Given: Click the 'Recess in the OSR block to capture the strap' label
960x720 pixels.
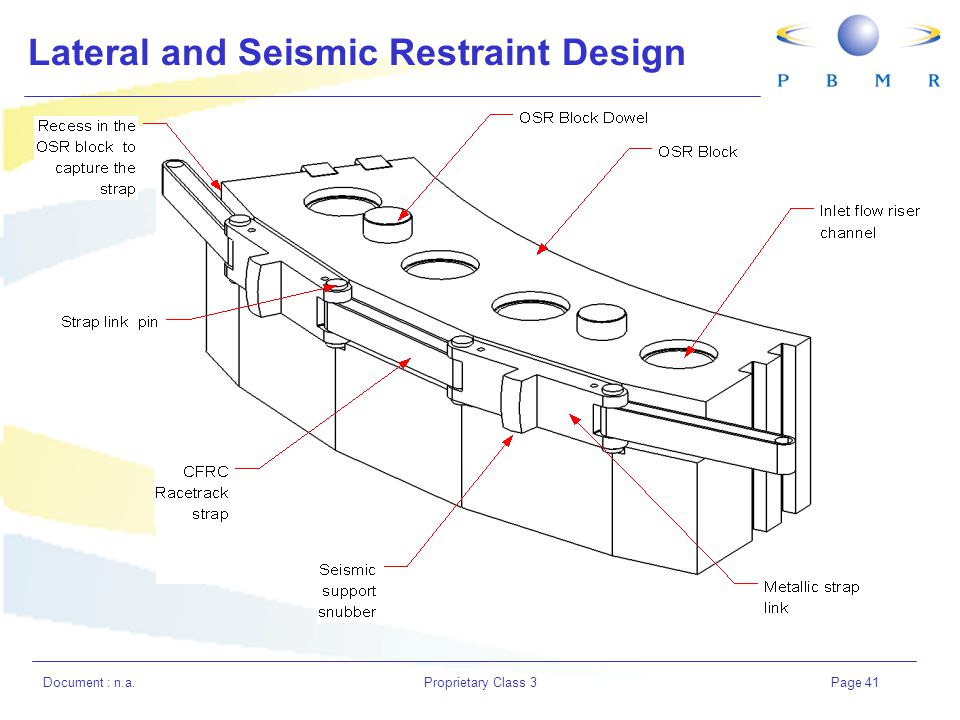Looking at the screenshot, I should pos(86,157).
